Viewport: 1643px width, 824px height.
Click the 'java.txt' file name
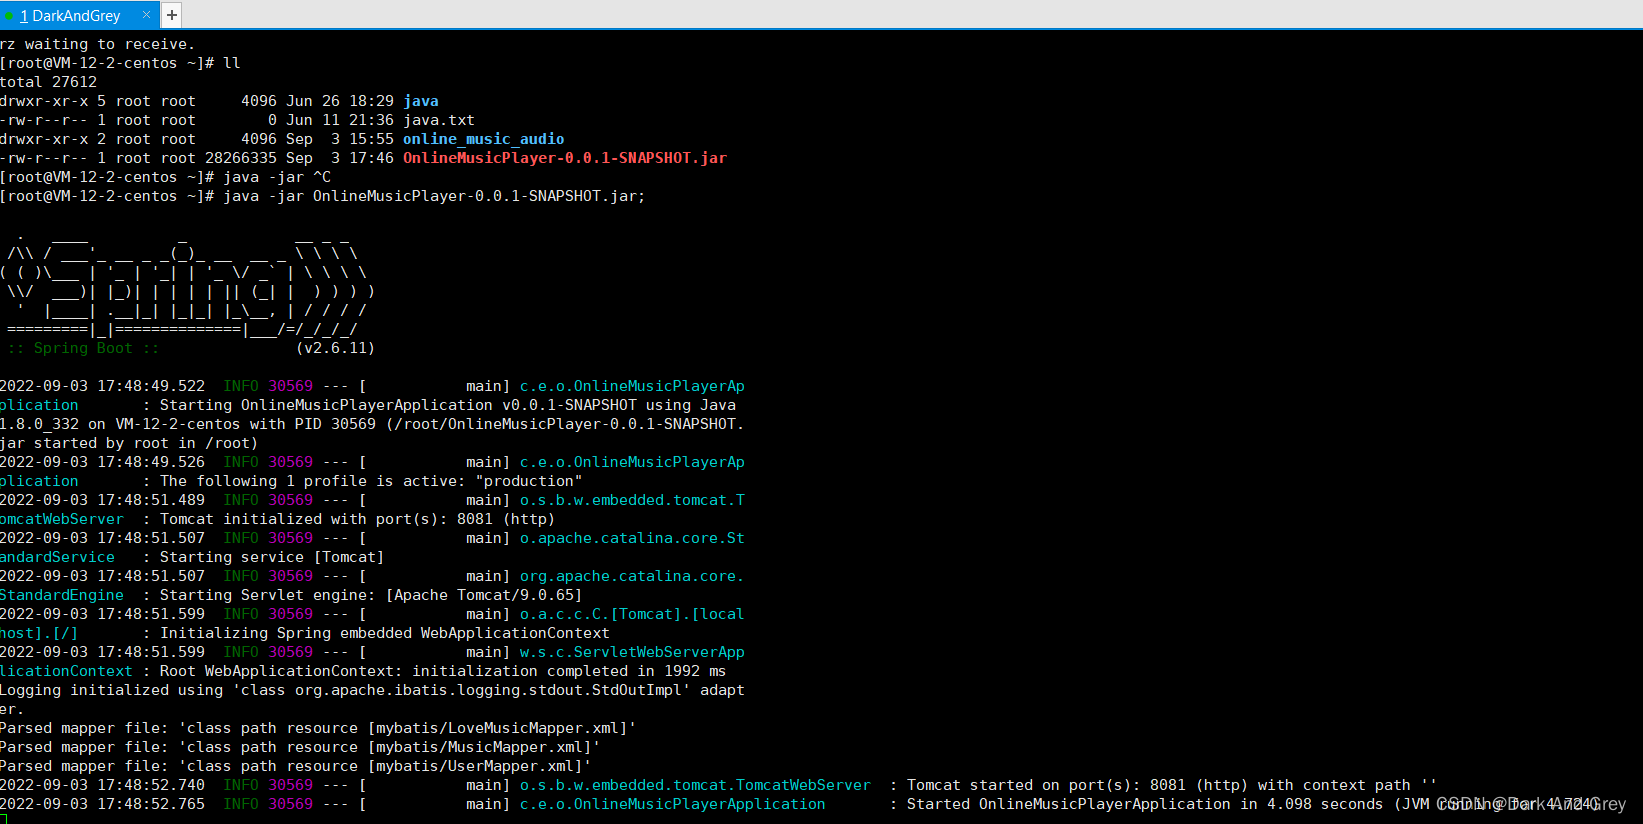point(439,120)
